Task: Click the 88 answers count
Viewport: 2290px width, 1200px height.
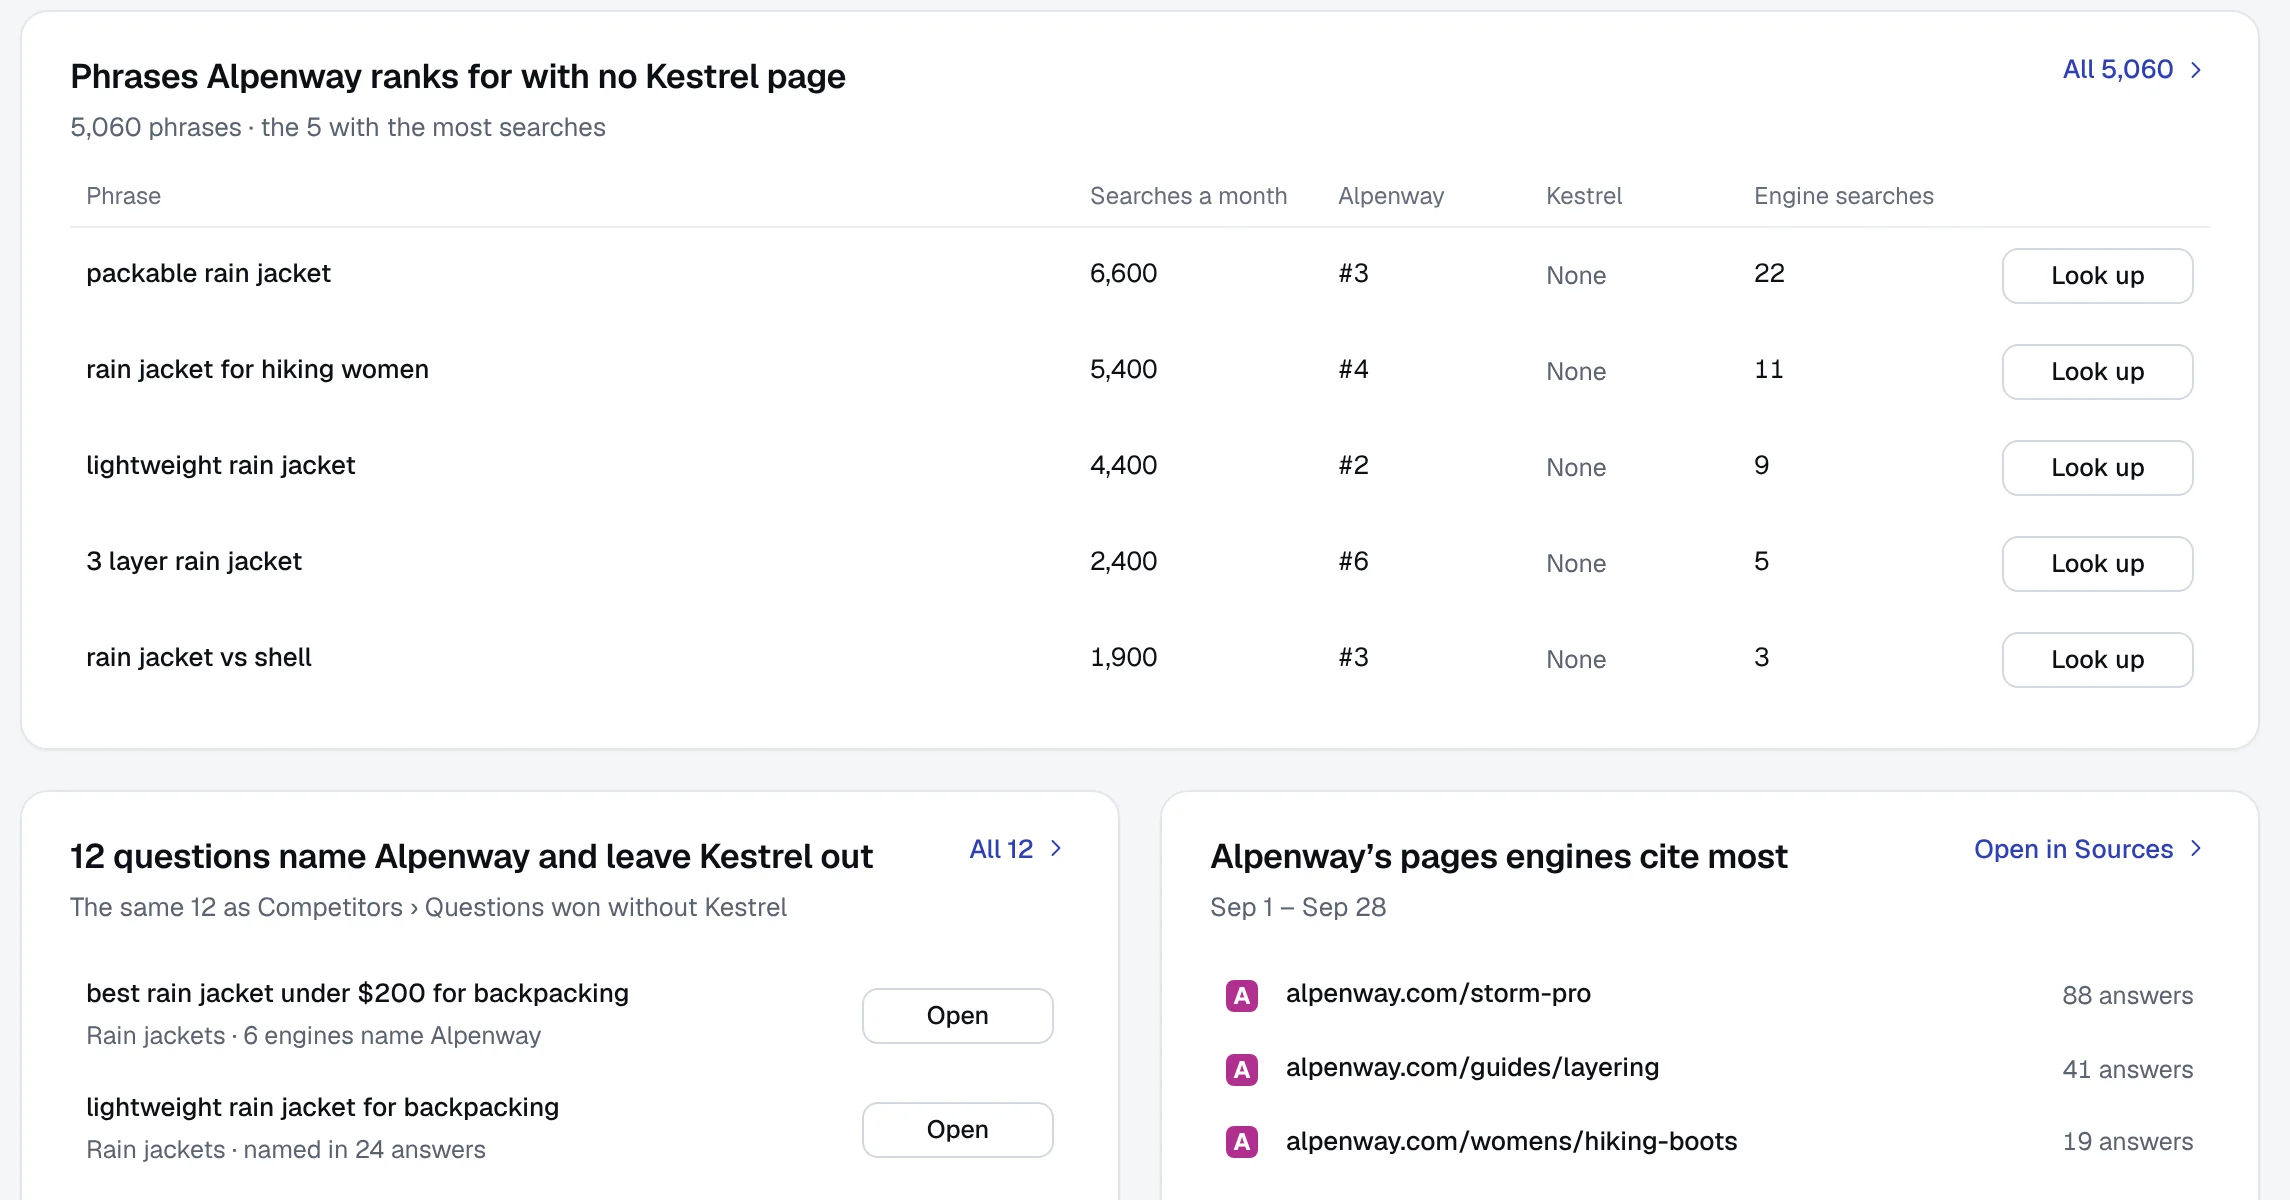Action: click(x=2127, y=996)
